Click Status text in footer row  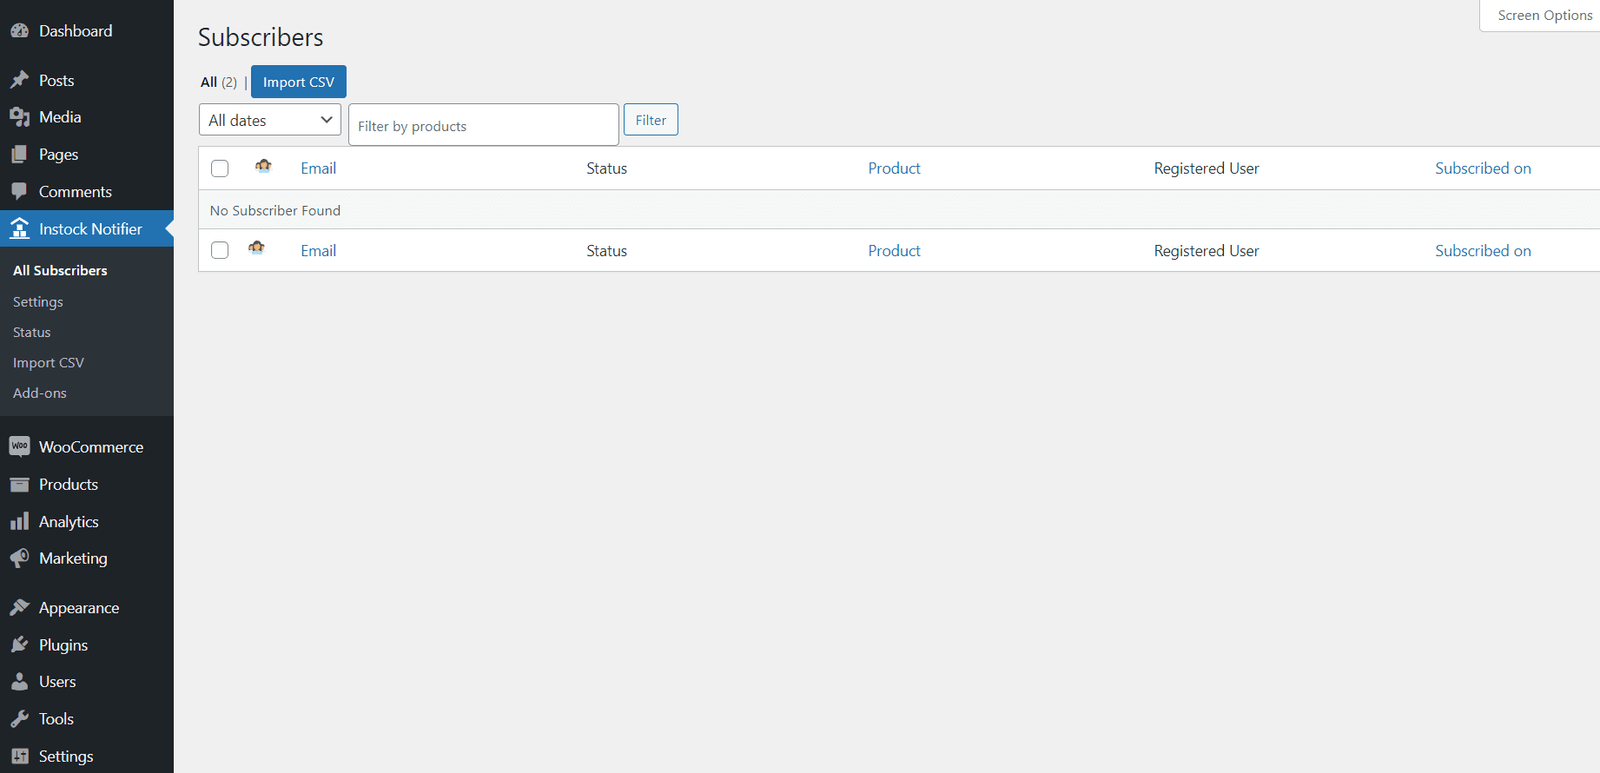tap(607, 251)
